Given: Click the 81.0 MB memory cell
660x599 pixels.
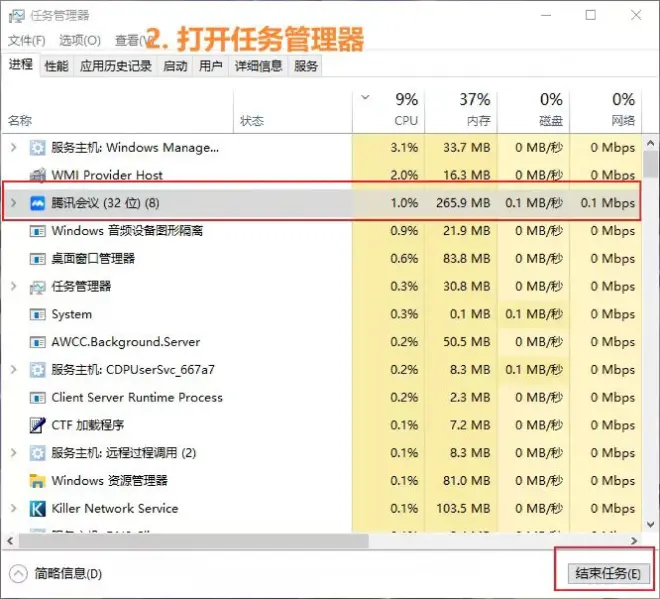Looking at the screenshot, I should tap(466, 481).
